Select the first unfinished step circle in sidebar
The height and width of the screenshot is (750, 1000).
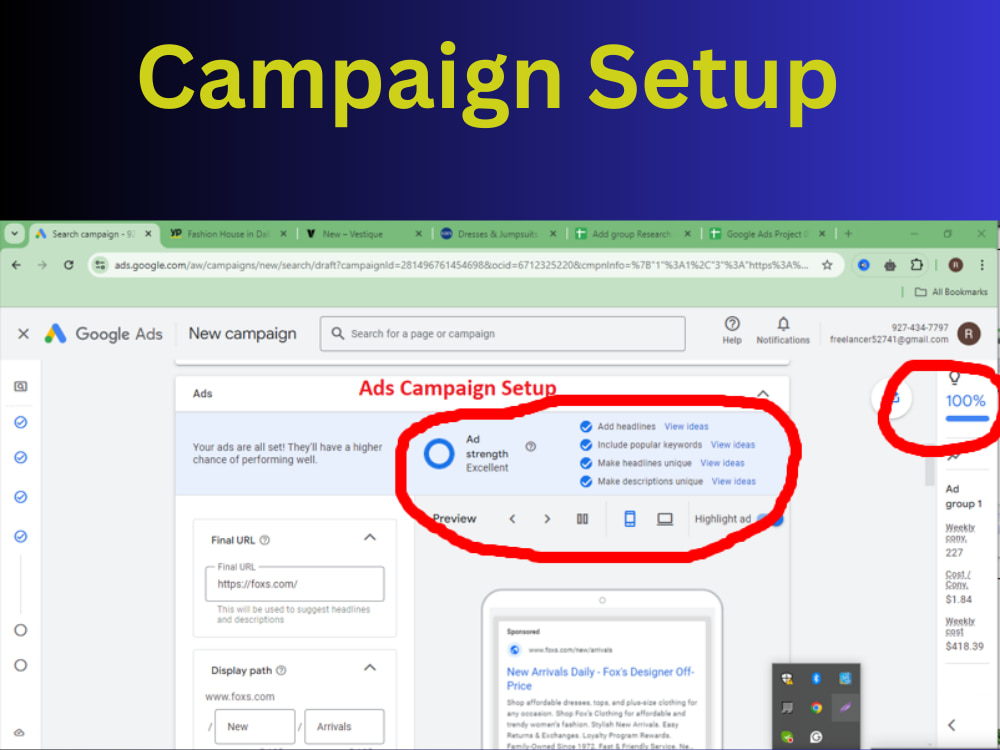click(20, 630)
